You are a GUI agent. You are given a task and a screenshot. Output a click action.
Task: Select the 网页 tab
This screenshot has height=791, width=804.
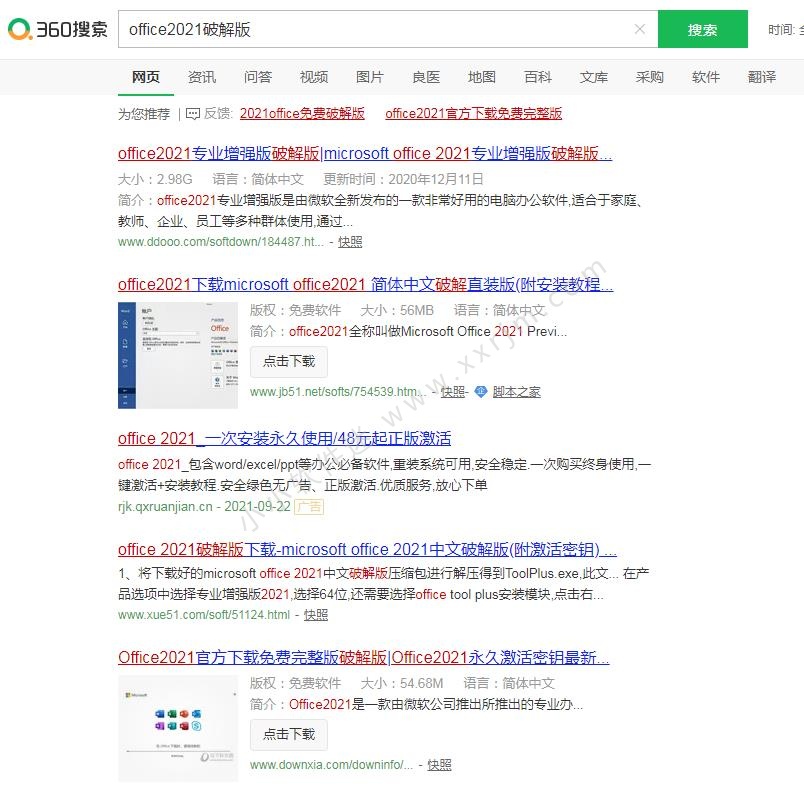pos(146,77)
